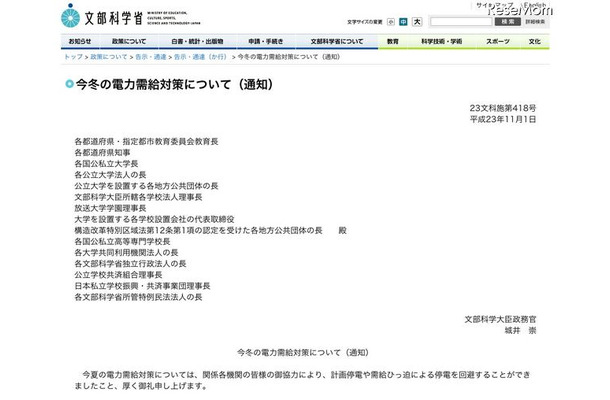
Task: Select the document number 23文科施第418号
Action: pos(503,108)
